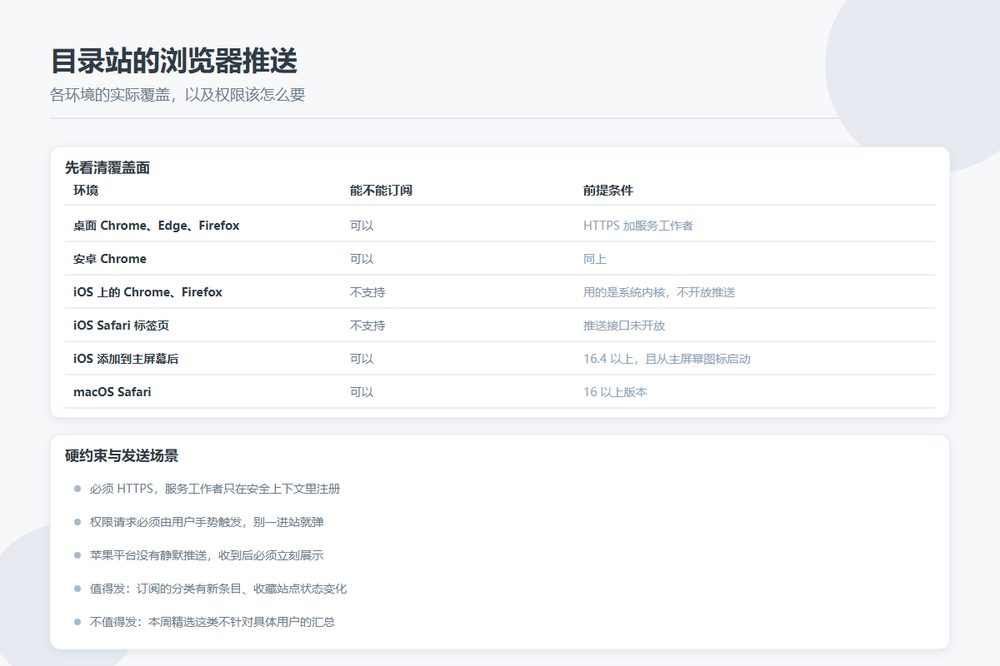Click 可以 in the iOS 添加到主屏幕后 row
This screenshot has width=1000, height=666.
(x=362, y=358)
